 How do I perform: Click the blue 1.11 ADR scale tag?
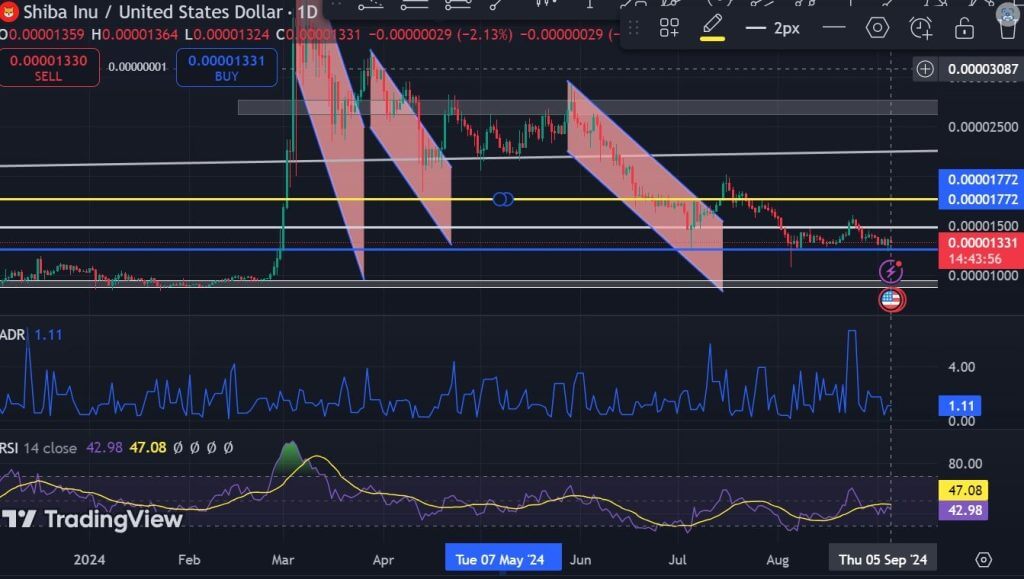pyautogui.click(x=960, y=406)
